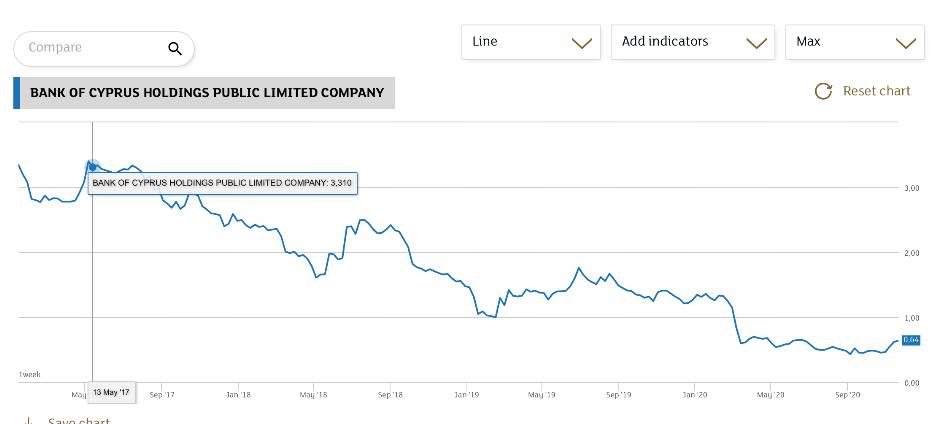Expand the Add indicators dropdown
The height and width of the screenshot is (424, 939).
[x=692, y=42]
